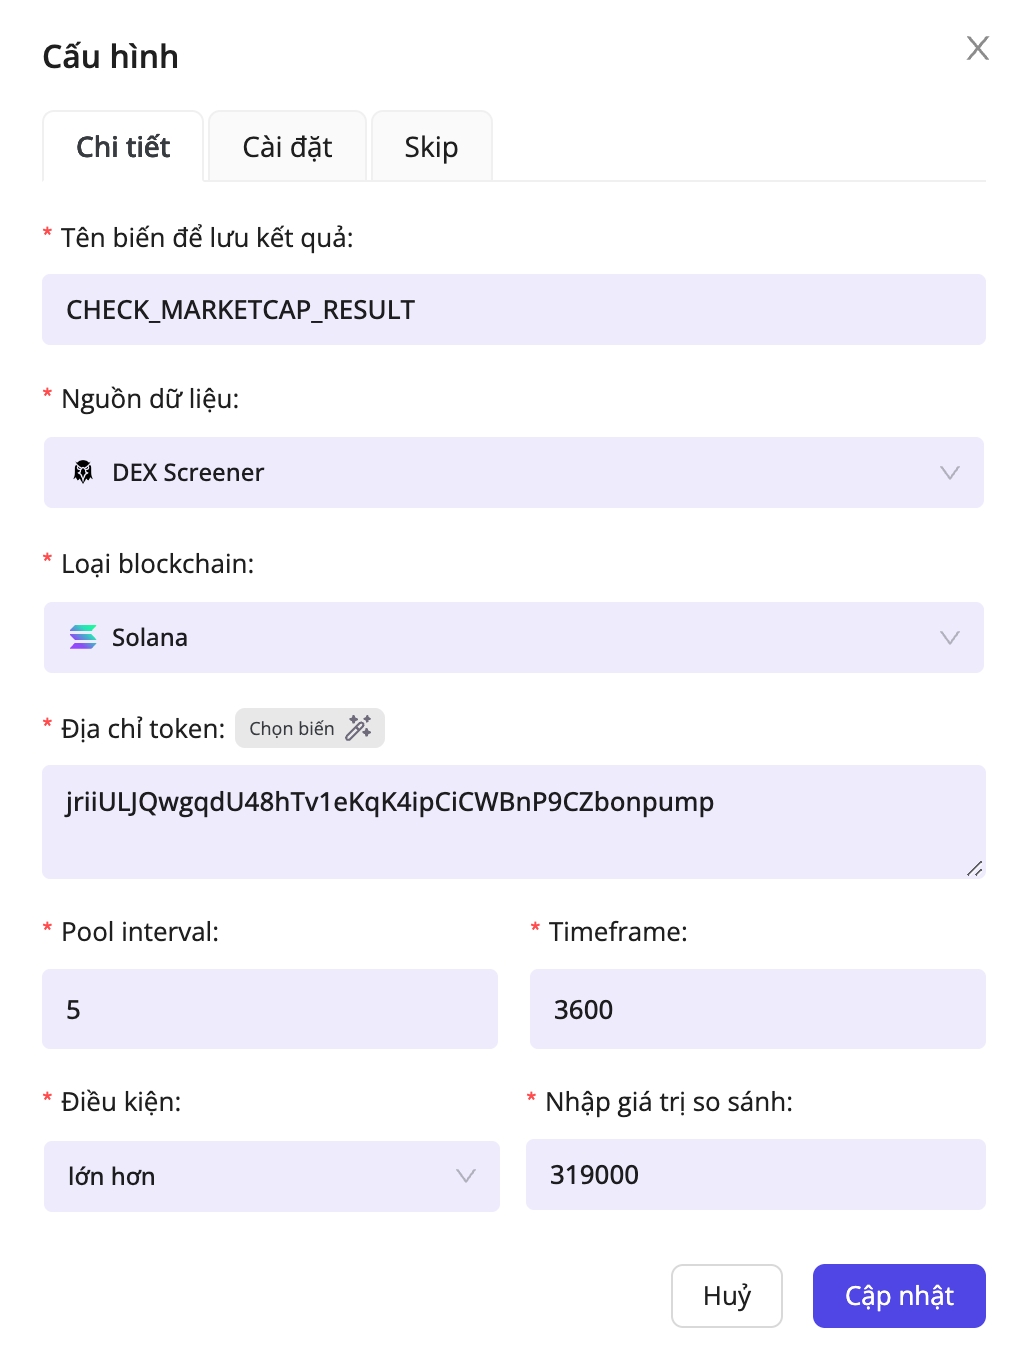Focus the comparison value field 319000

coord(755,1175)
